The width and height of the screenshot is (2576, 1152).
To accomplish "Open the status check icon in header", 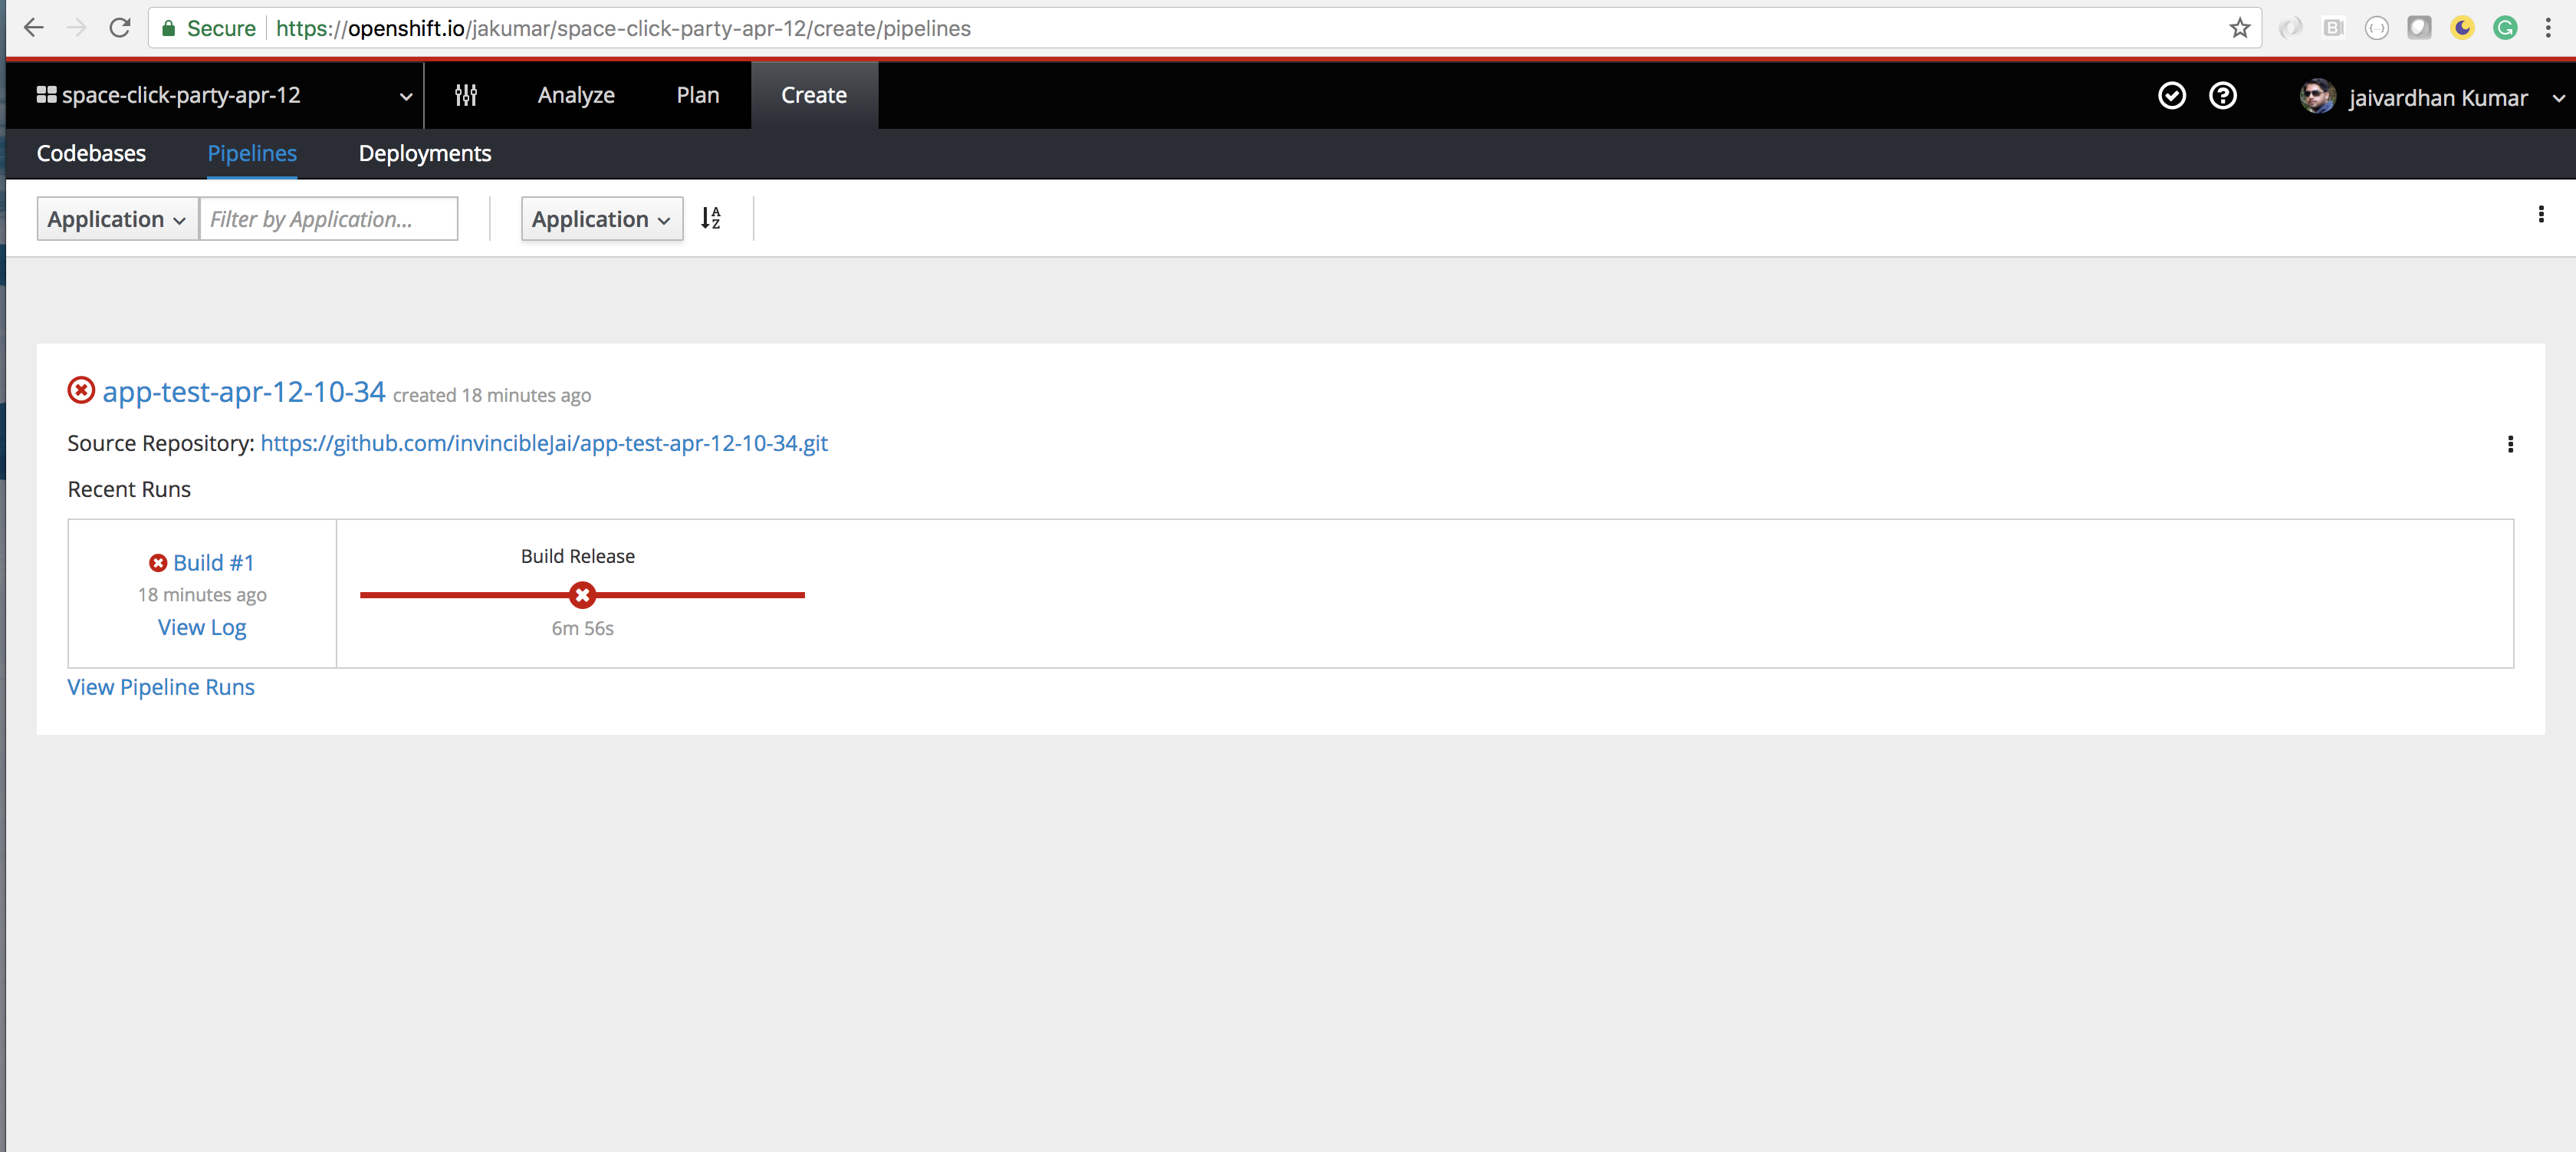I will 2172,95.
